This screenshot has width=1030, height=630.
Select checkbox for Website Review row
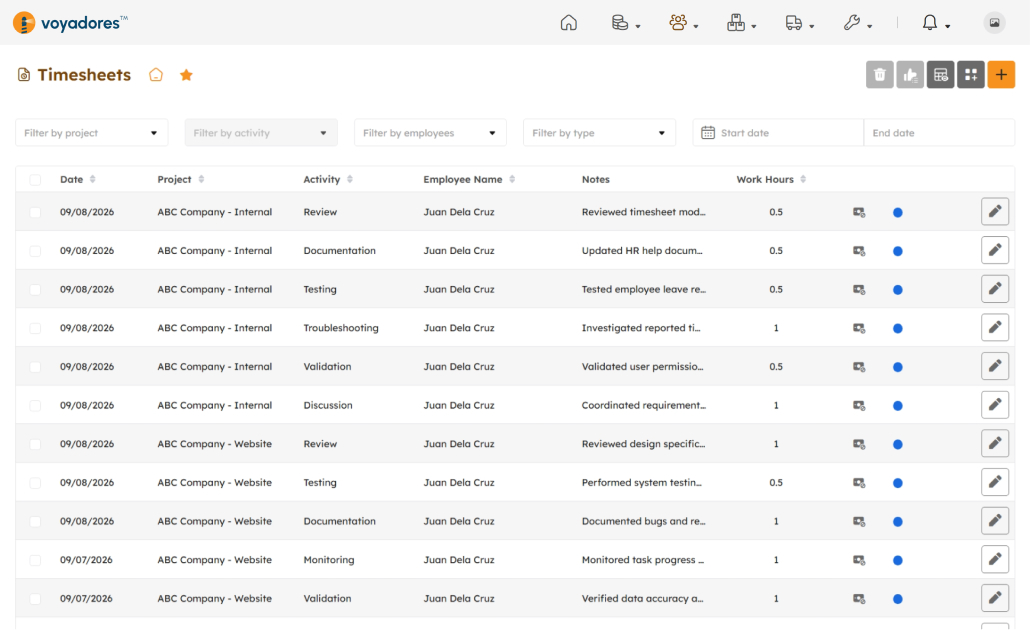(x=35, y=445)
